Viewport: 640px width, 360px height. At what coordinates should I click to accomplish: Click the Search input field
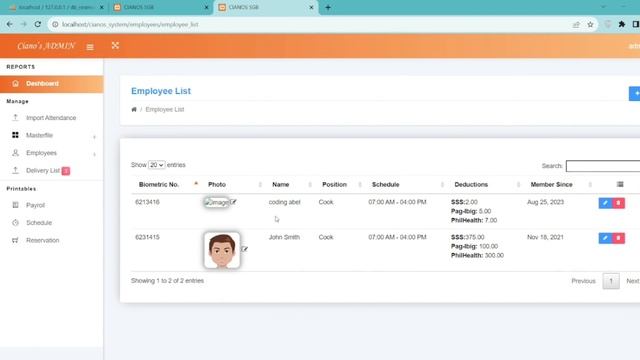[x=603, y=166]
